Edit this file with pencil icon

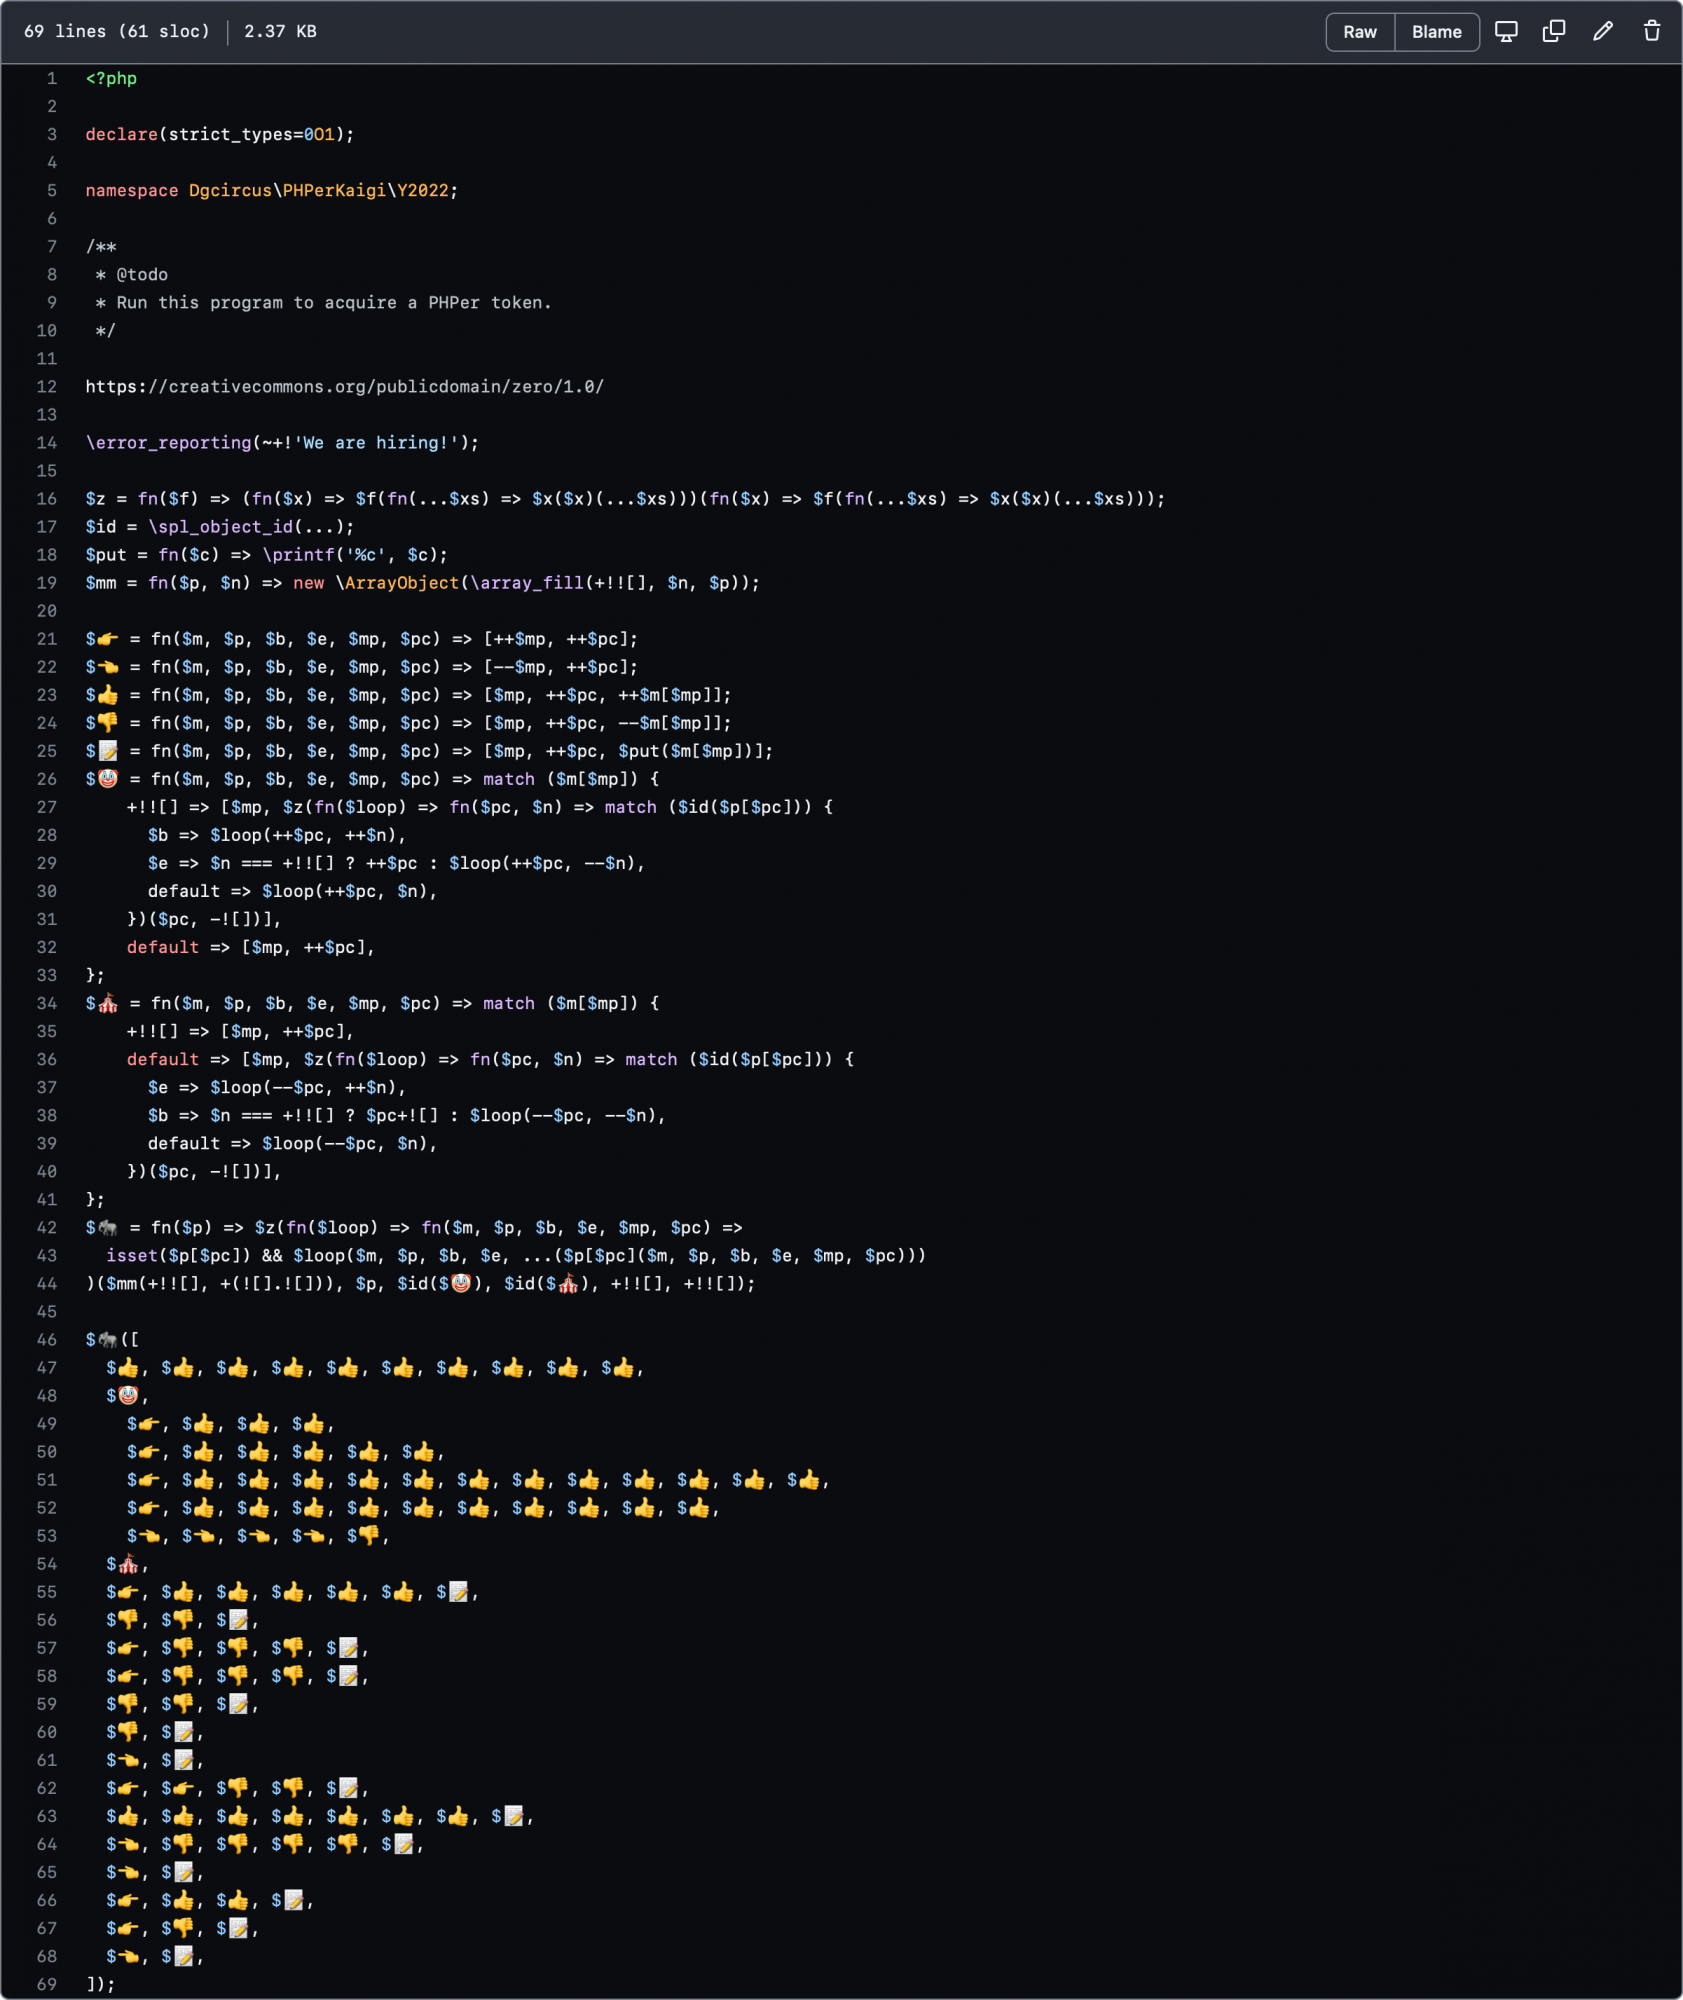[x=1603, y=31]
